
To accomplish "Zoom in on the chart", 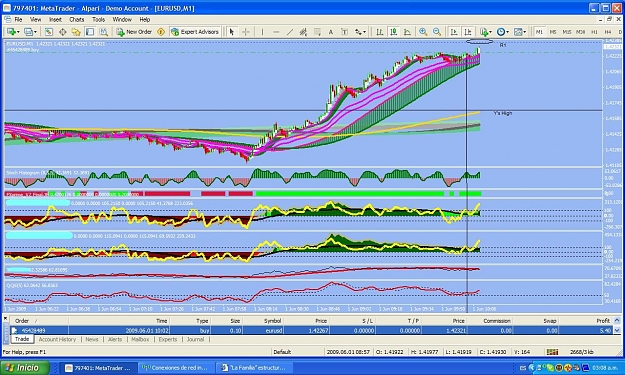I will click(x=423, y=32).
